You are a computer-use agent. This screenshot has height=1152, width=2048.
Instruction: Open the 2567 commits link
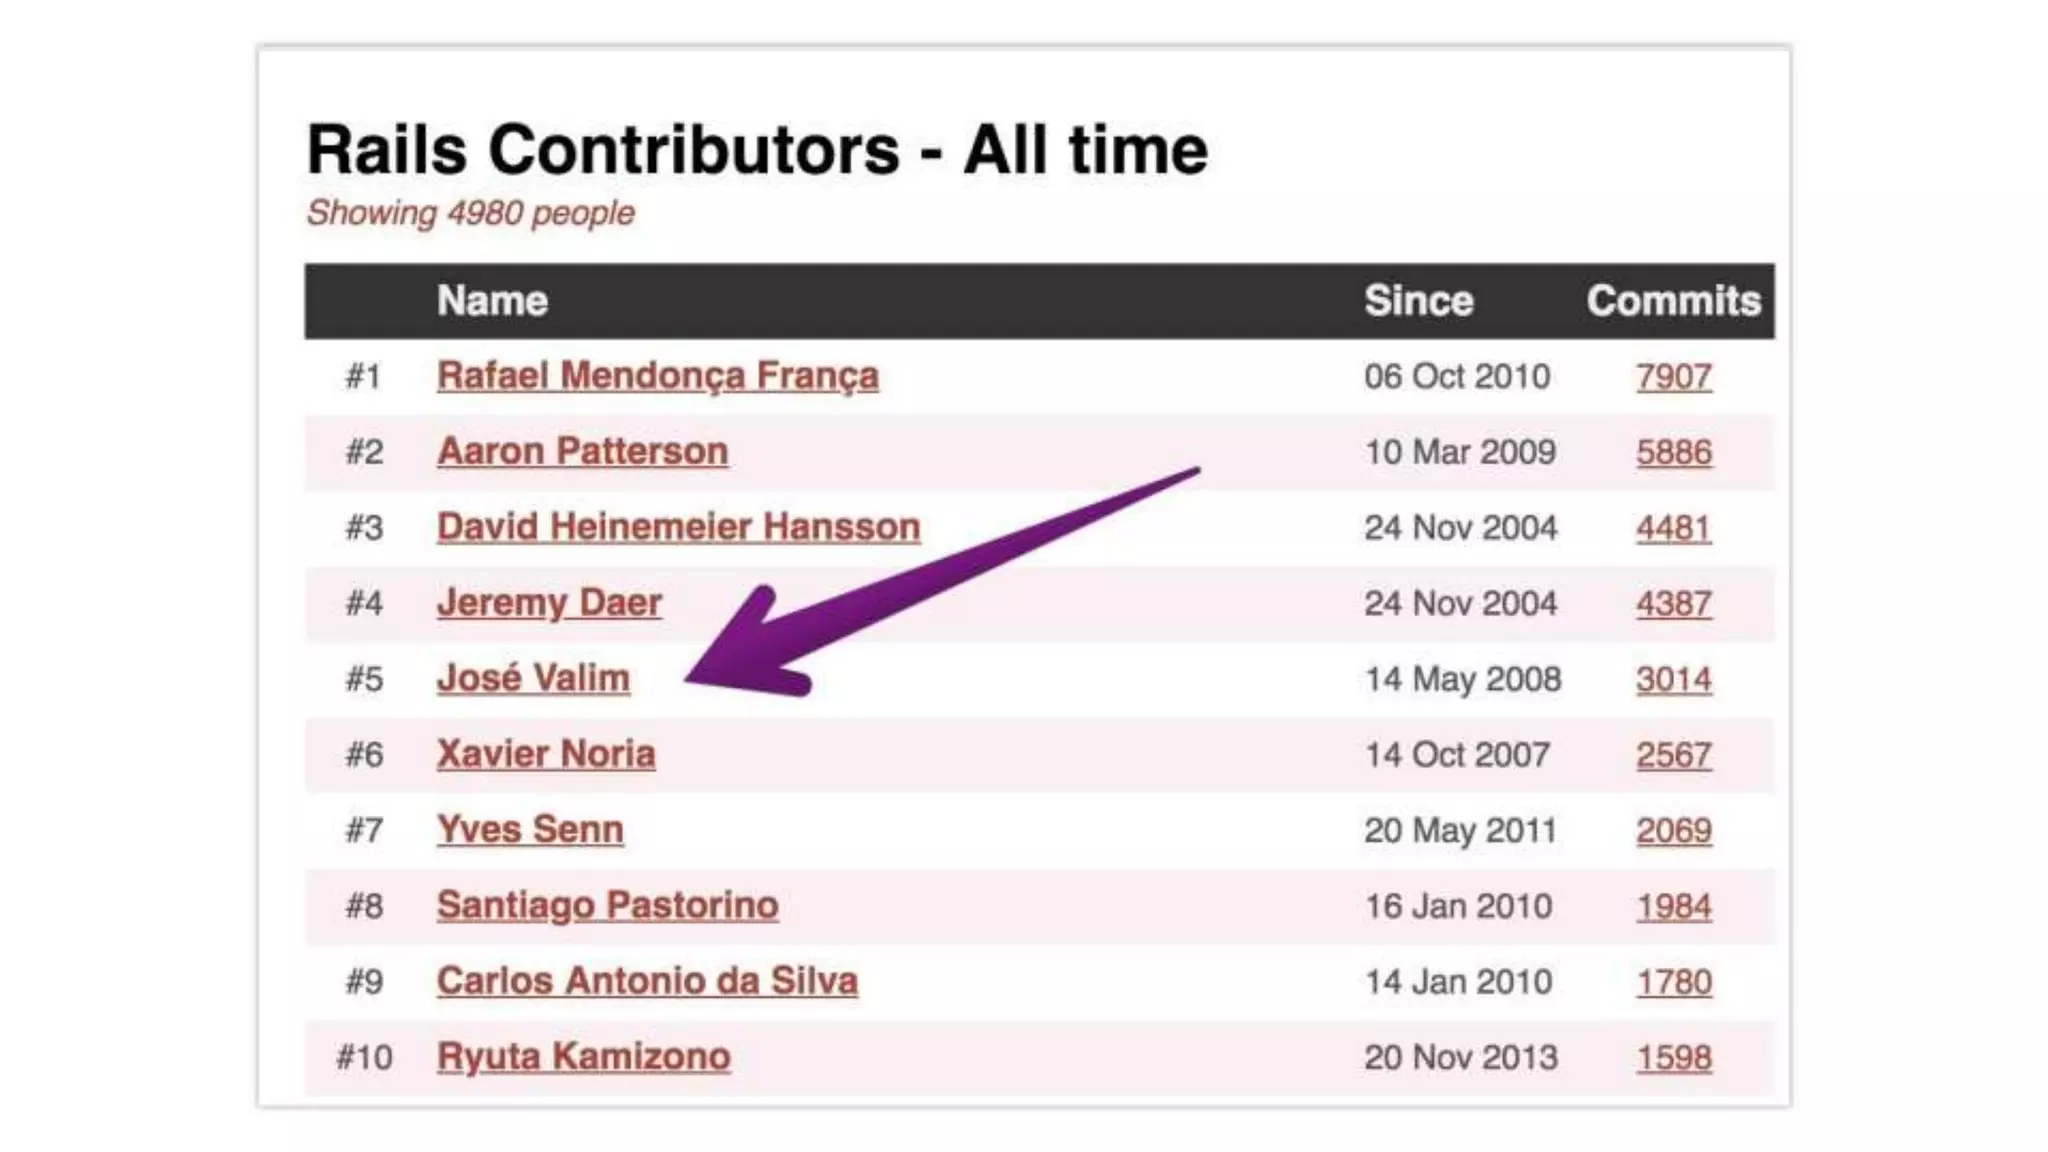pyautogui.click(x=1674, y=755)
